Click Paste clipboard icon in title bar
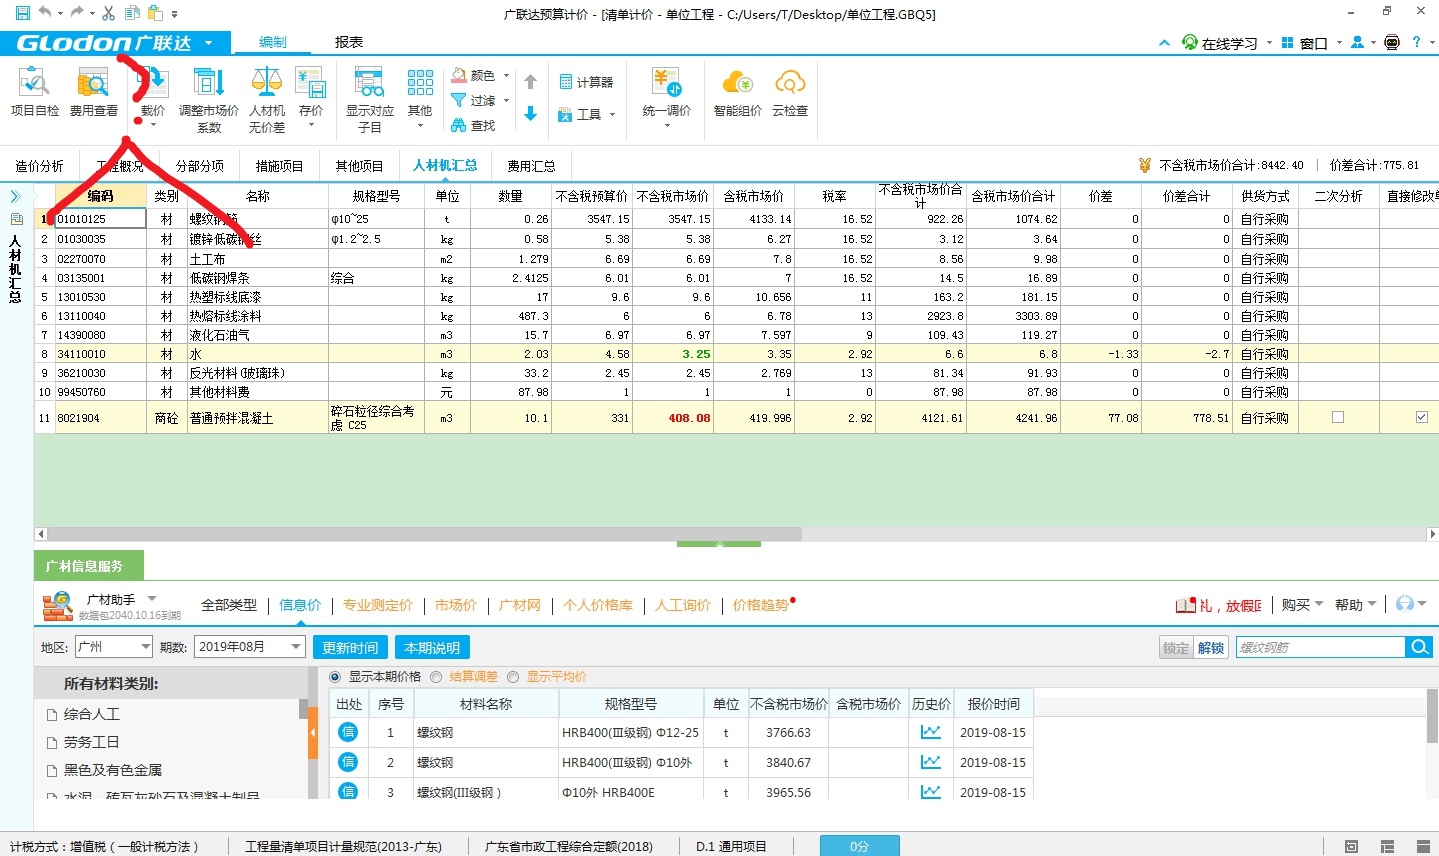The width and height of the screenshot is (1439, 856). 155,13
